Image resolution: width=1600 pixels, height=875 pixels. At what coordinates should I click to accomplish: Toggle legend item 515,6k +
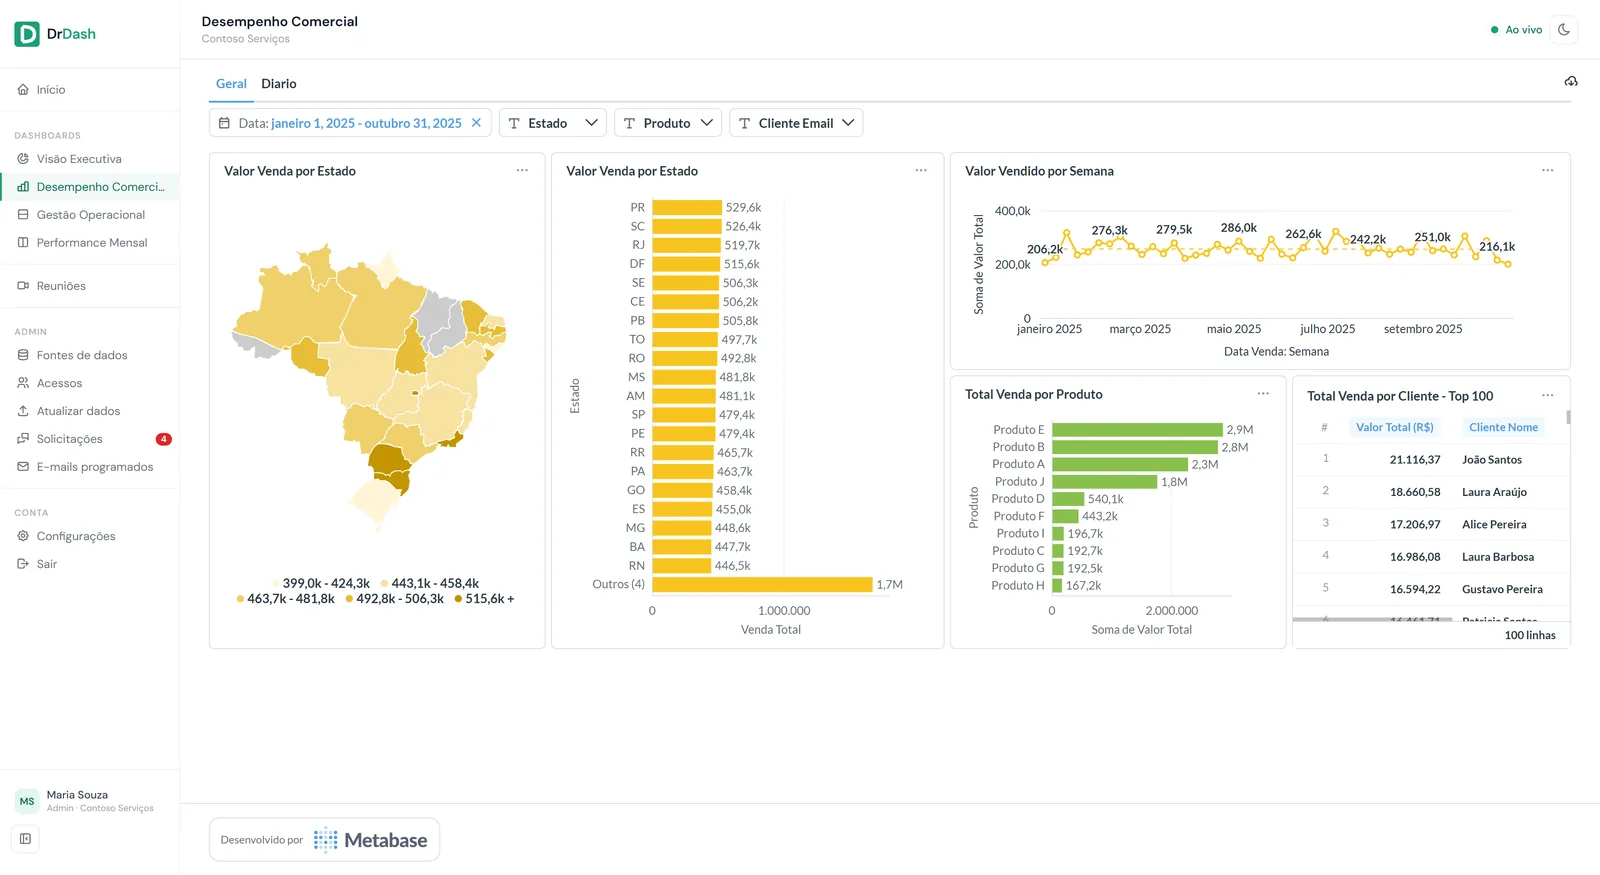(485, 599)
